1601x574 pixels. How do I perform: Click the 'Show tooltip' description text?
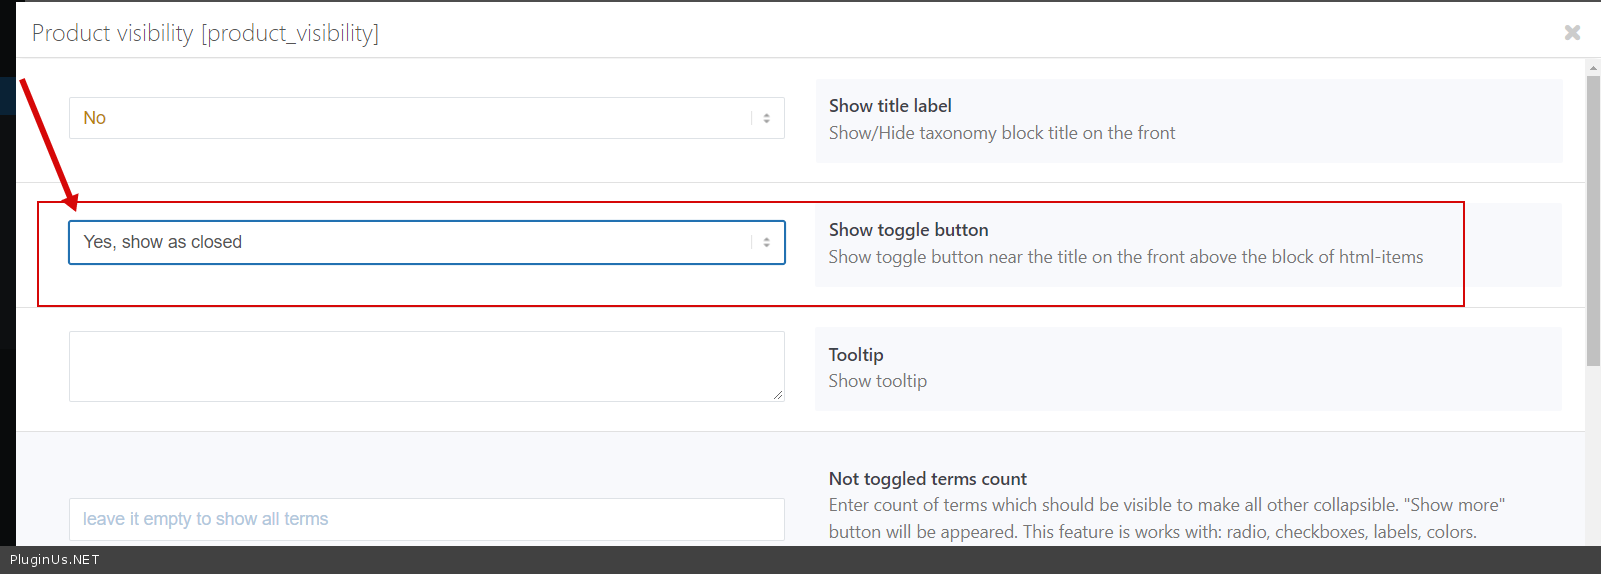pyautogui.click(x=877, y=381)
